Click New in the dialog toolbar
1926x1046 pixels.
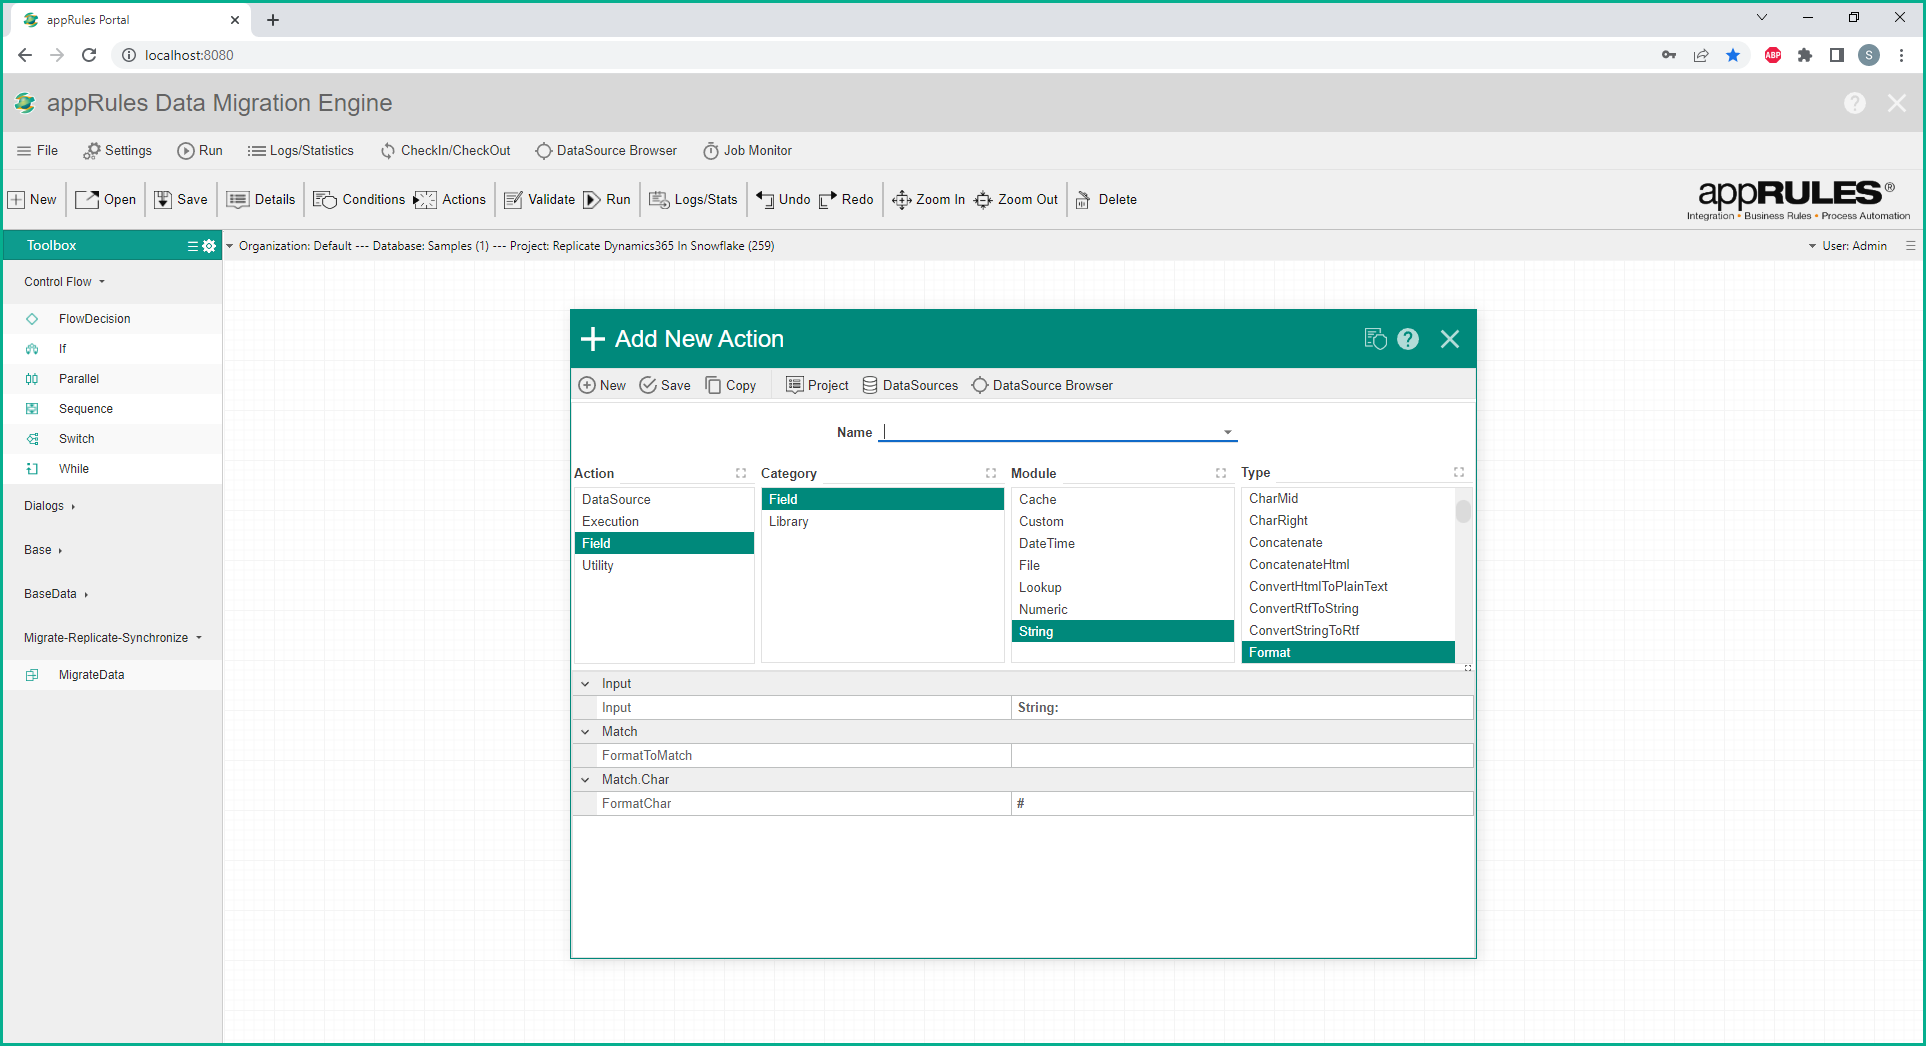click(602, 386)
